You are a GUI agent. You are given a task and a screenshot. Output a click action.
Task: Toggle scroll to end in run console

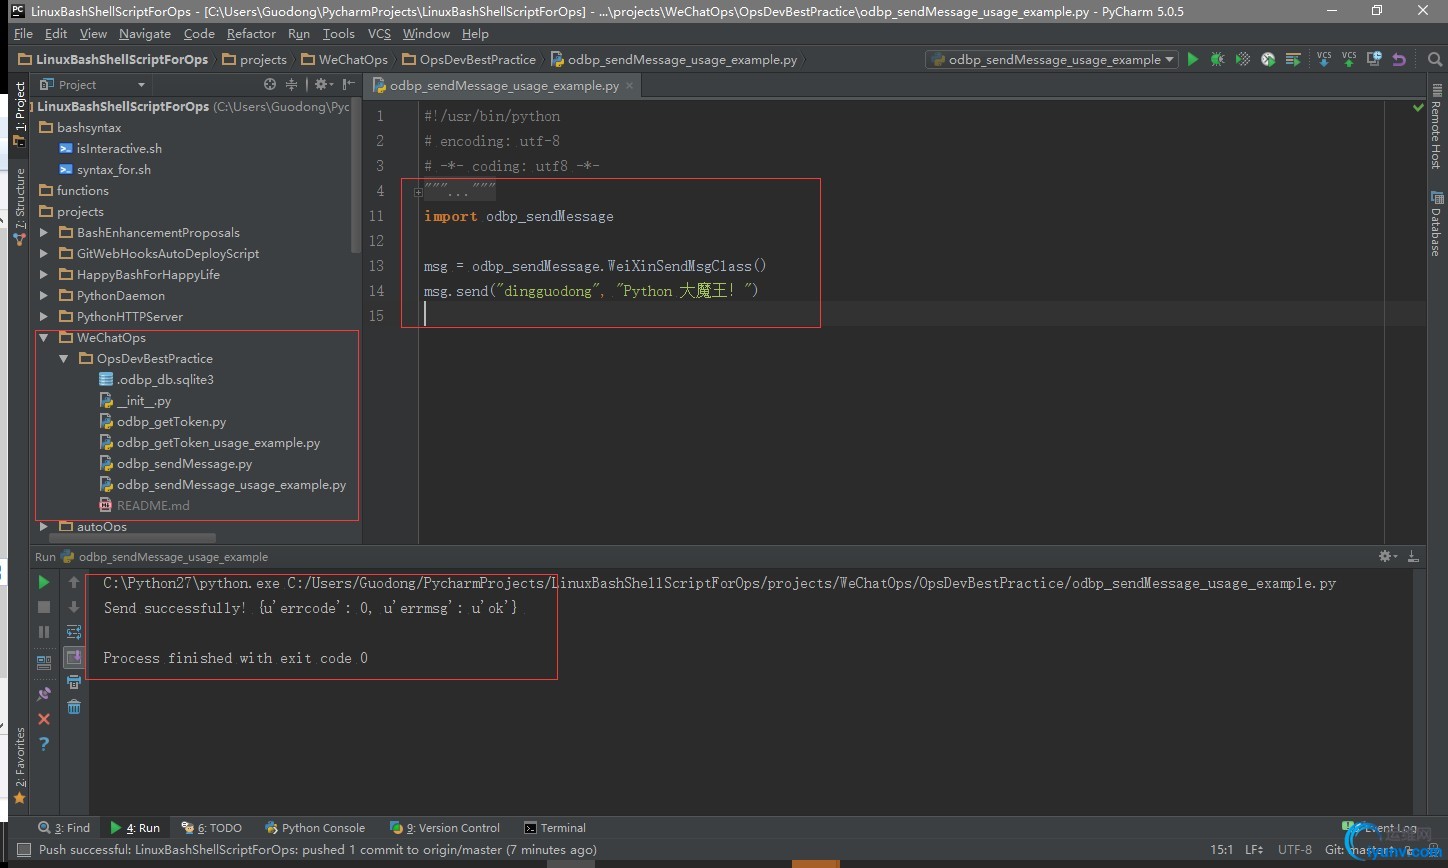[x=74, y=657]
